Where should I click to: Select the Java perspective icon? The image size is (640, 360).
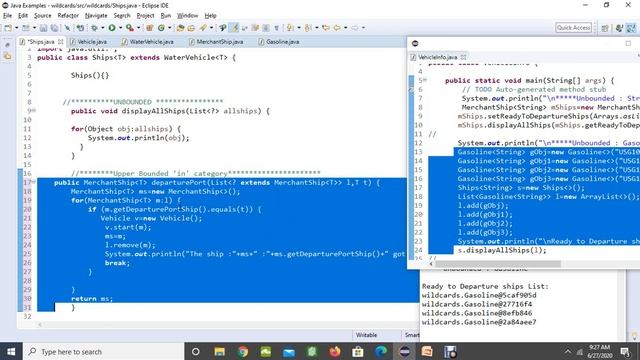click(x=631, y=28)
